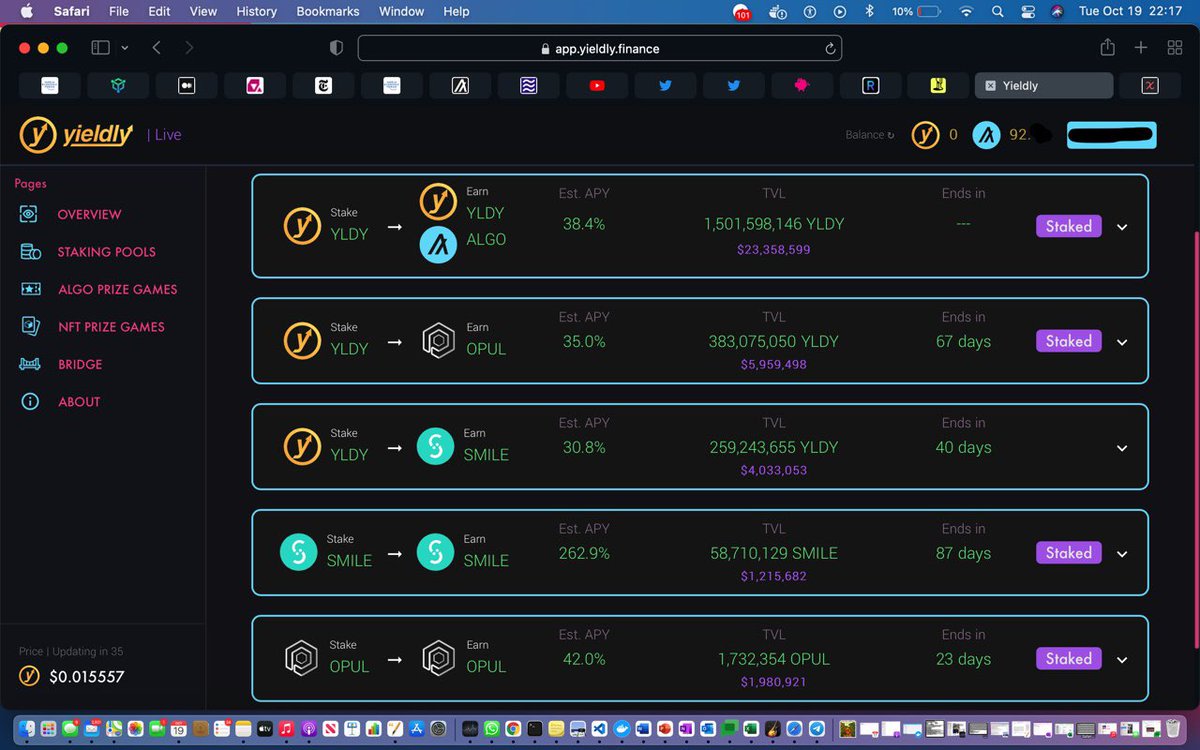The image size is (1200, 750).
Task: Click the YLDY price coin icon at bottom-left
Action: [30, 677]
